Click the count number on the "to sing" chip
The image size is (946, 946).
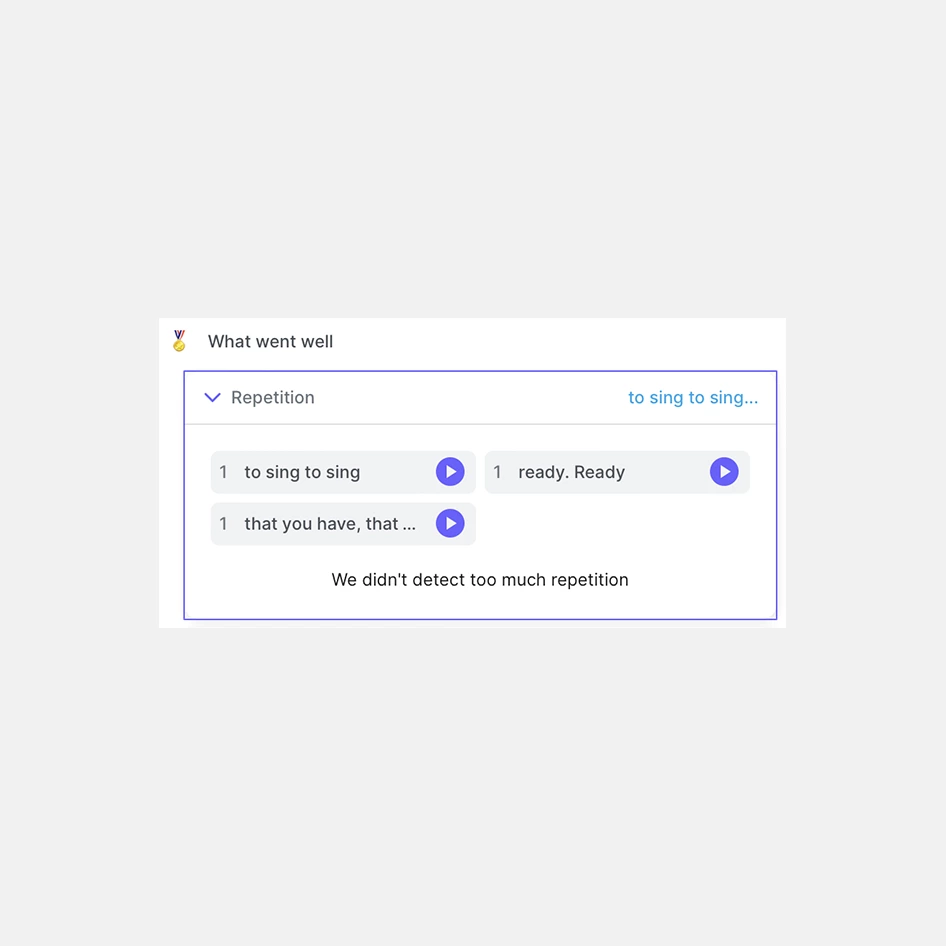(223, 473)
